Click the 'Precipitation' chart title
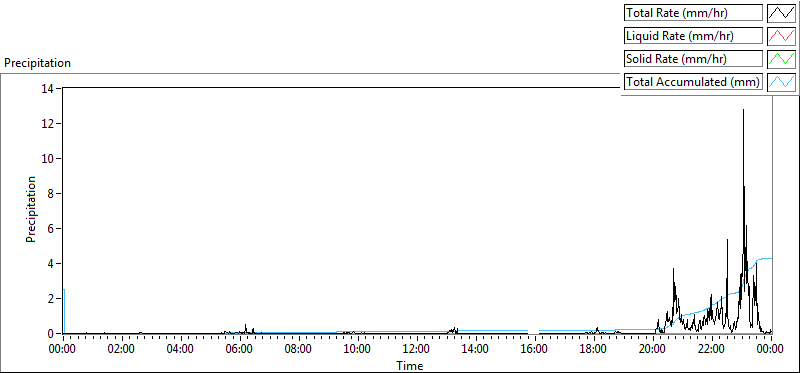Screen dimensions: 800x373 (37, 63)
